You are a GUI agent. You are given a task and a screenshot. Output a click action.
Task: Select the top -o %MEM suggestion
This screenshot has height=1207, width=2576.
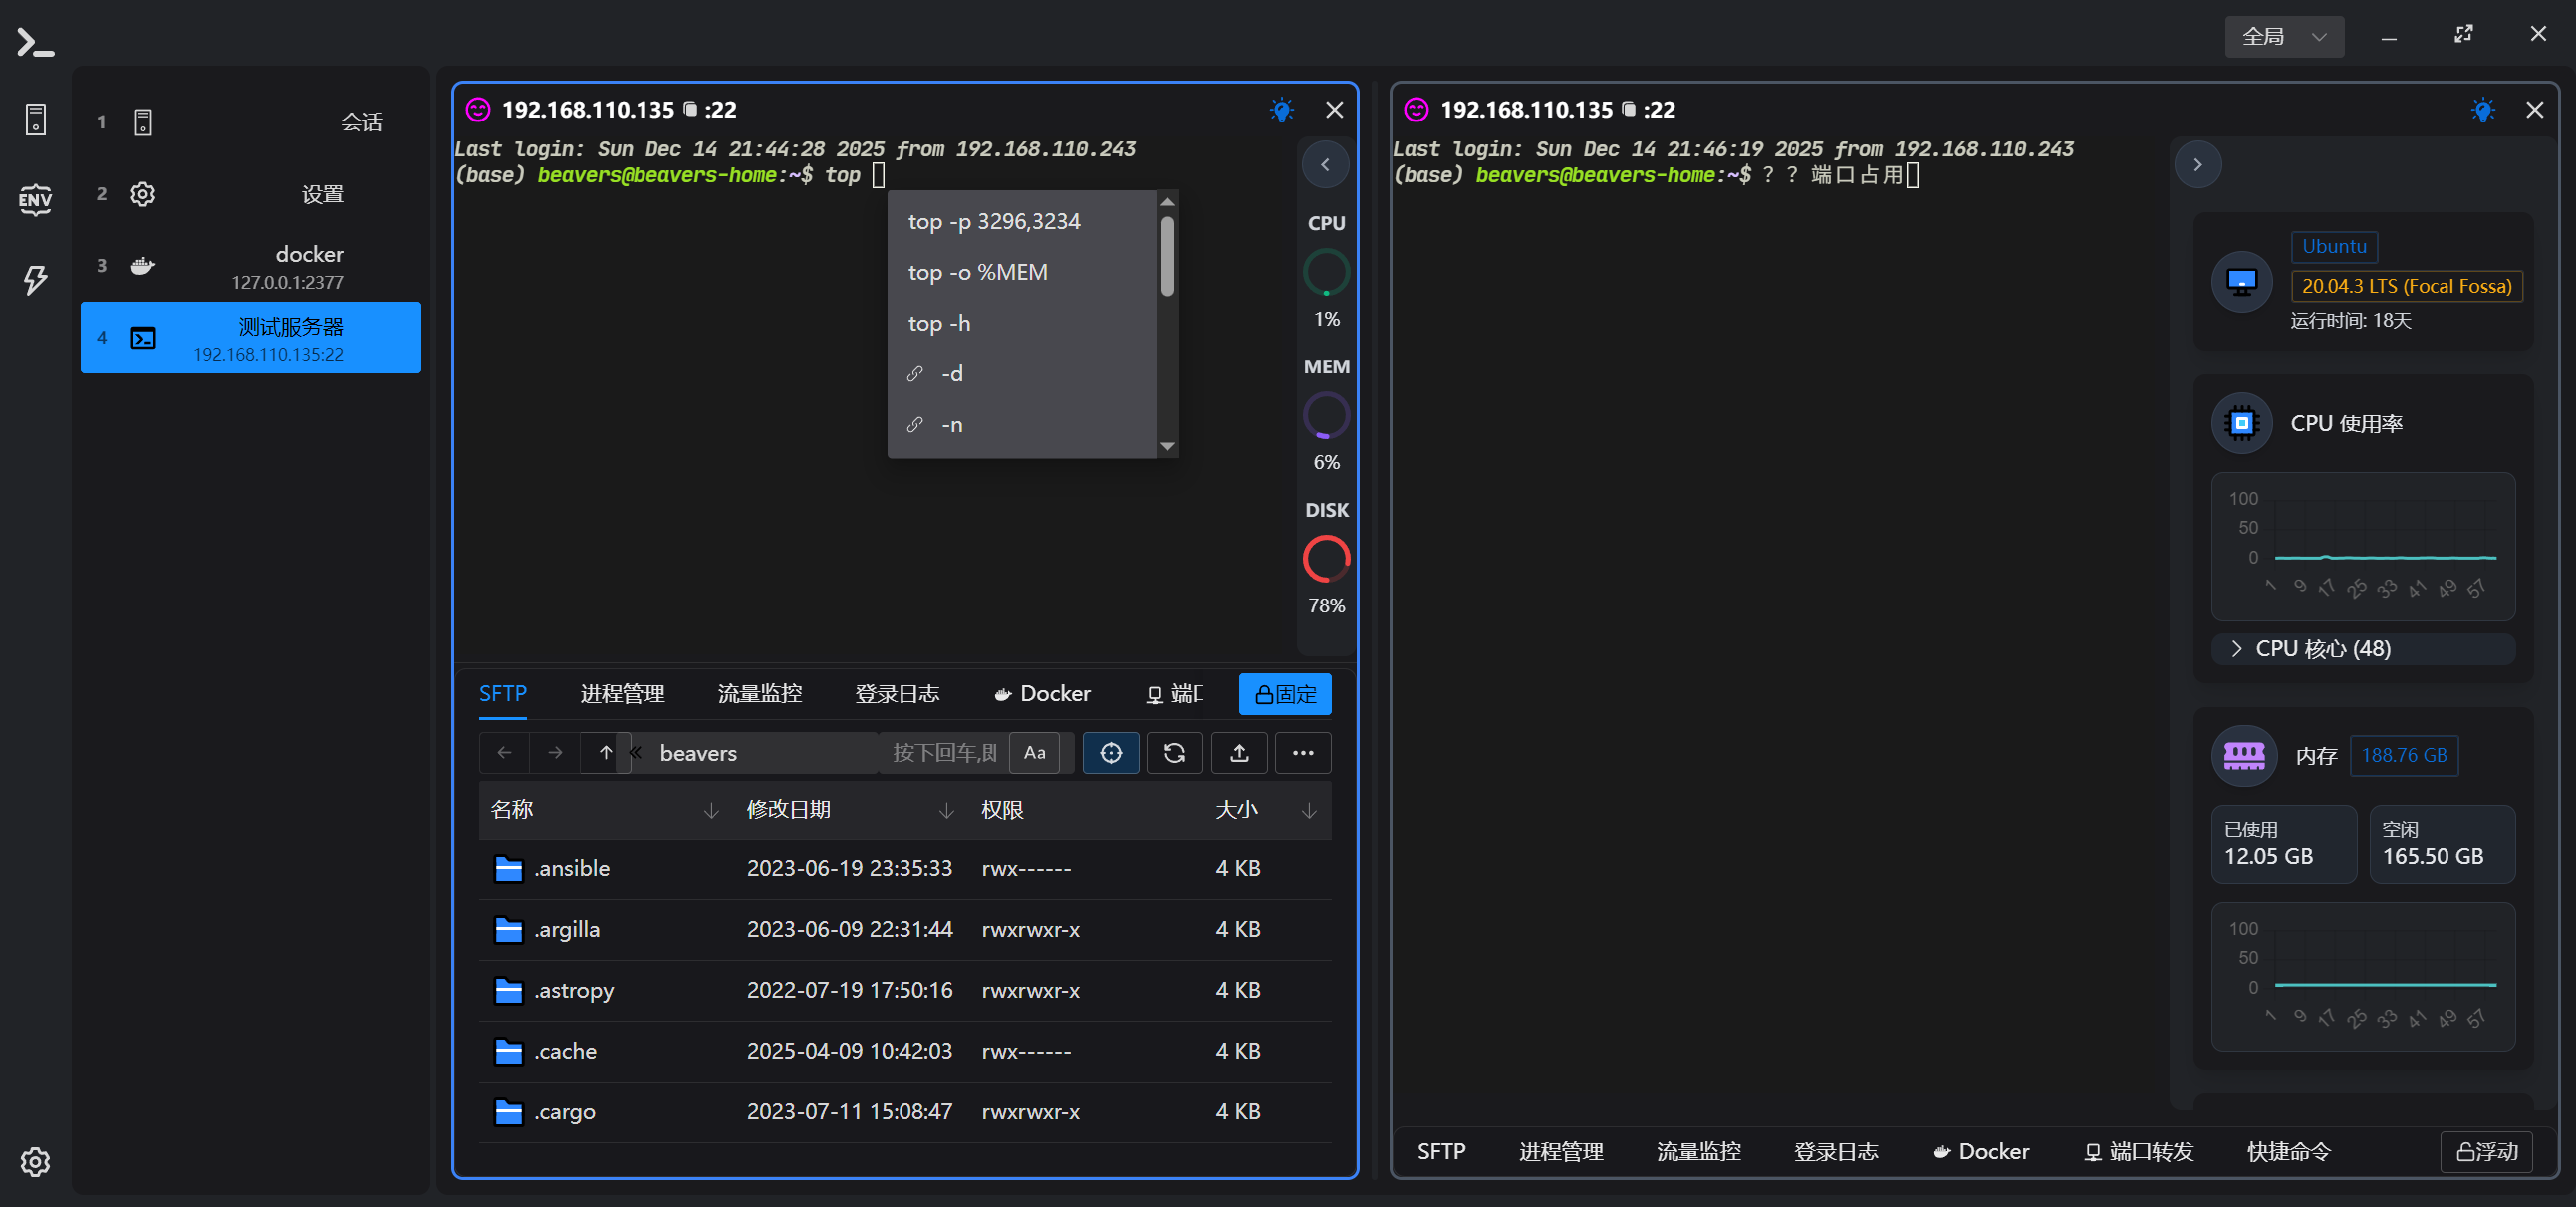click(x=978, y=272)
